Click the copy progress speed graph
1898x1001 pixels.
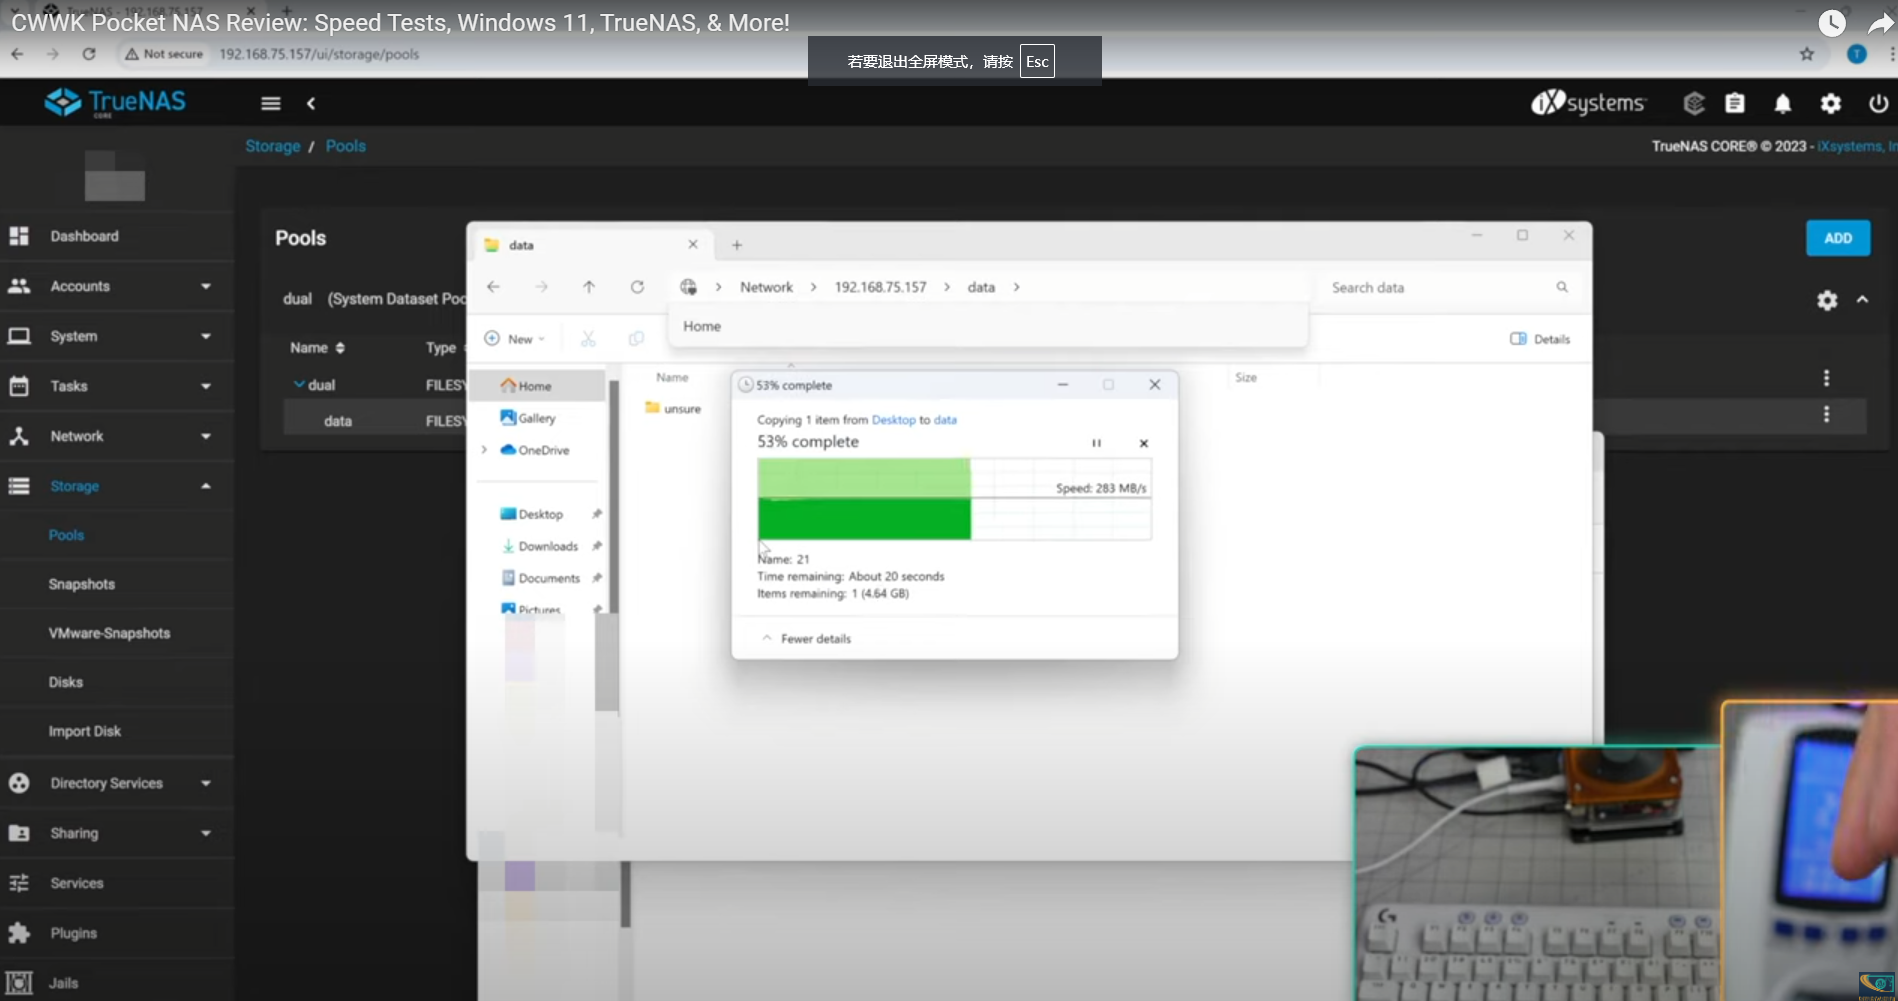point(954,499)
